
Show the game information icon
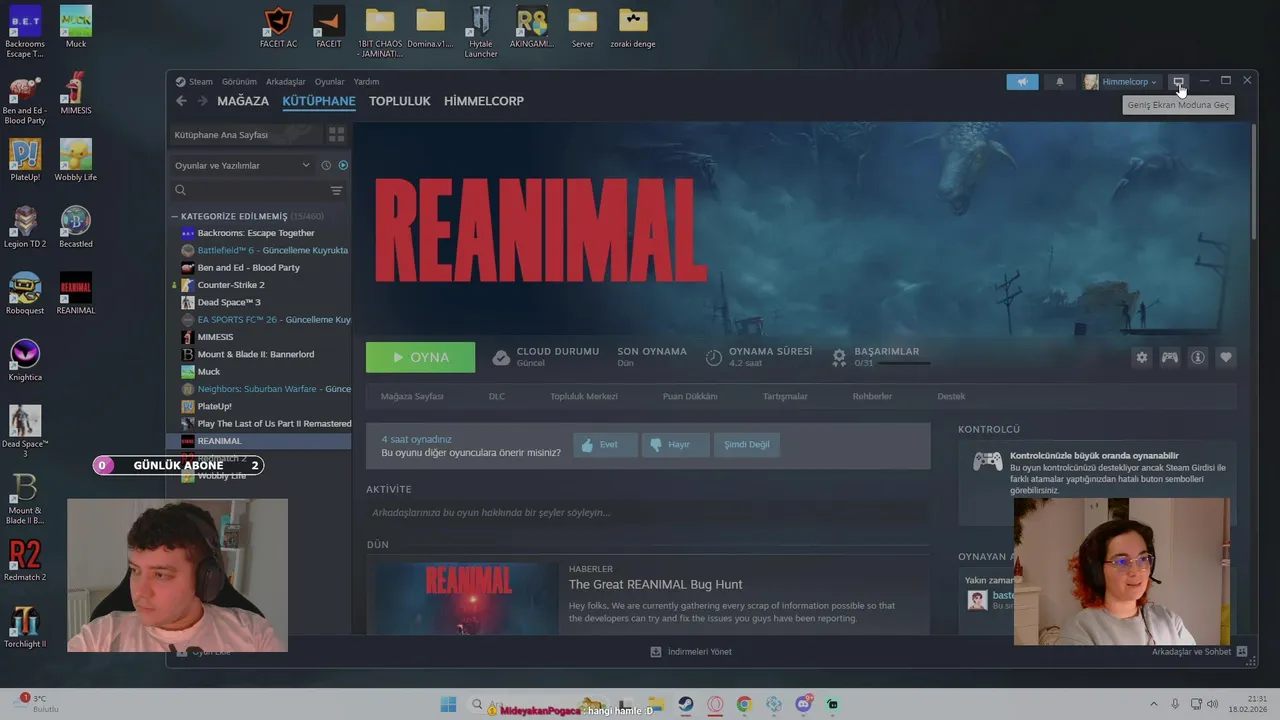pyautogui.click(x=1197, y=357)
